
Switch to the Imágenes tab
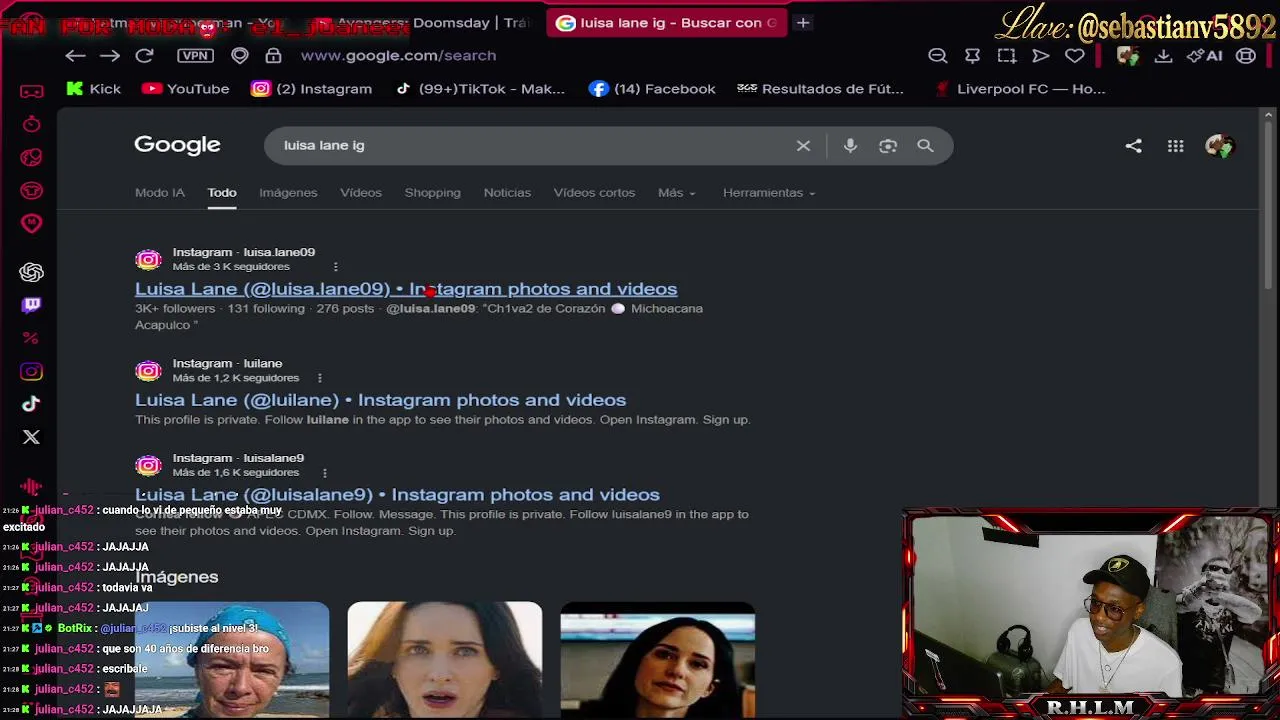[288, 193]
